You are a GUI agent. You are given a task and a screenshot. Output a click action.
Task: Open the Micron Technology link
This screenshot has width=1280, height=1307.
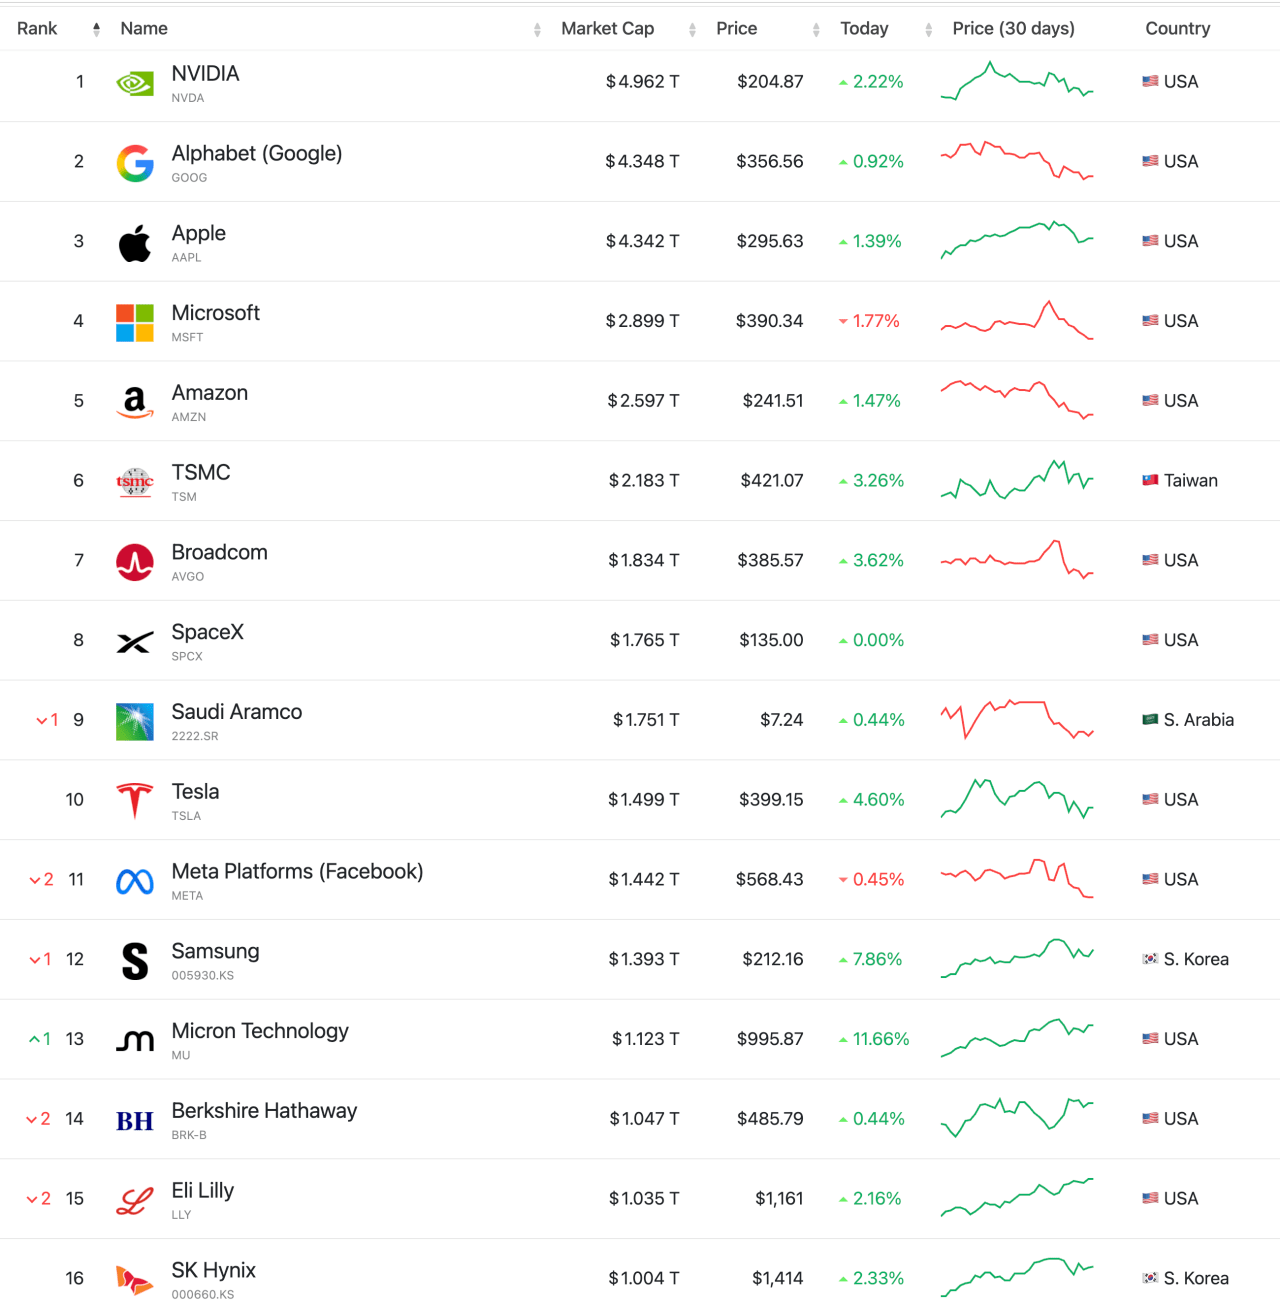pos(260,1031)
